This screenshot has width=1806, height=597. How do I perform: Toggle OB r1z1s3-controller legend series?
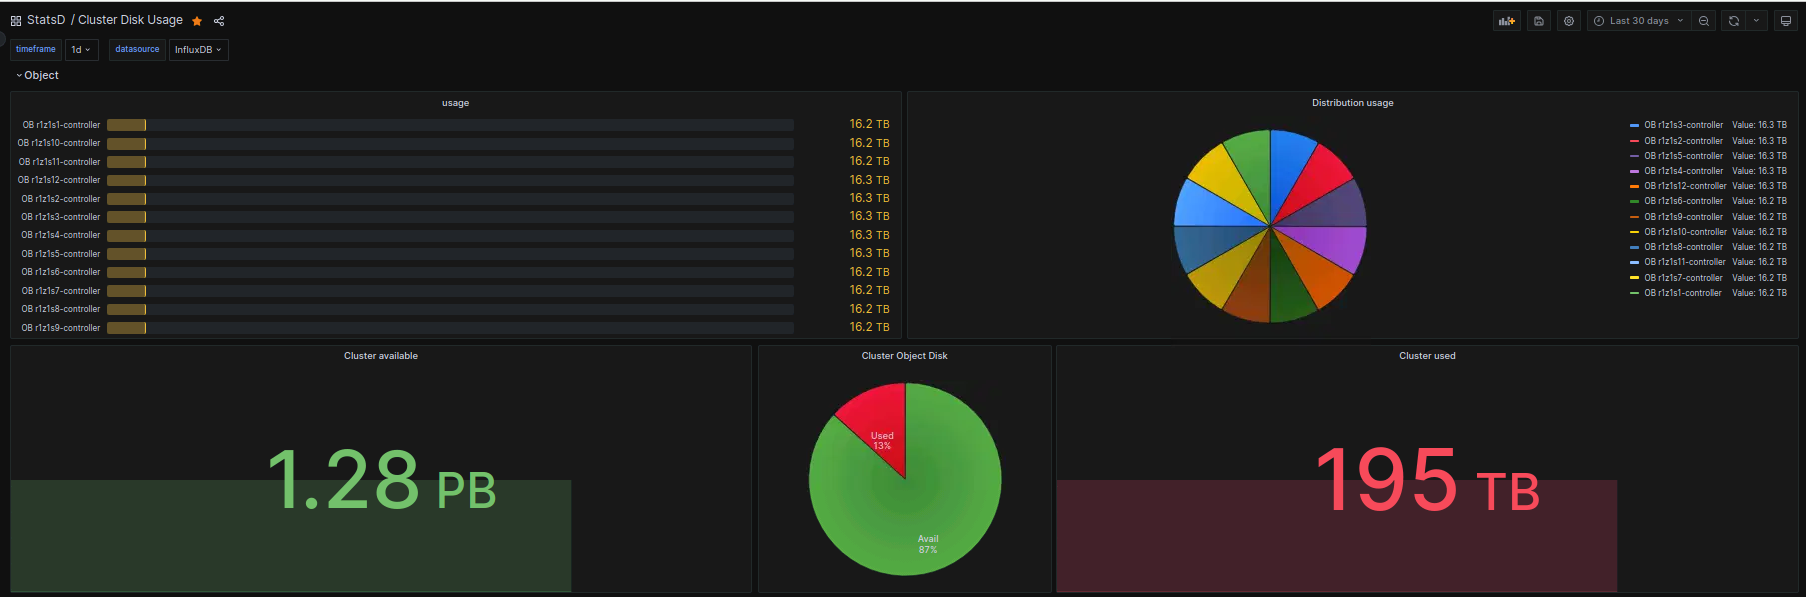tap(1683, 125)
